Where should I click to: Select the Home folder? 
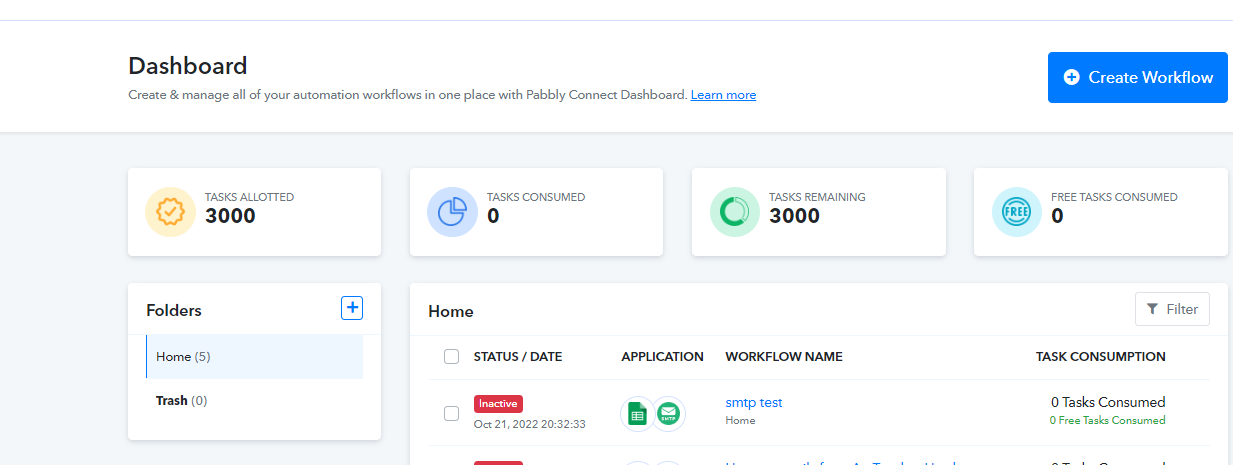pos(254,357)
